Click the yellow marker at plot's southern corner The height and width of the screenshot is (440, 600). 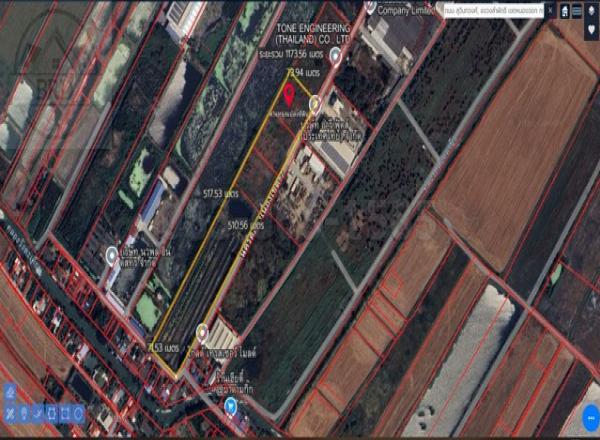pyautogui.click(x=203, y=330)
